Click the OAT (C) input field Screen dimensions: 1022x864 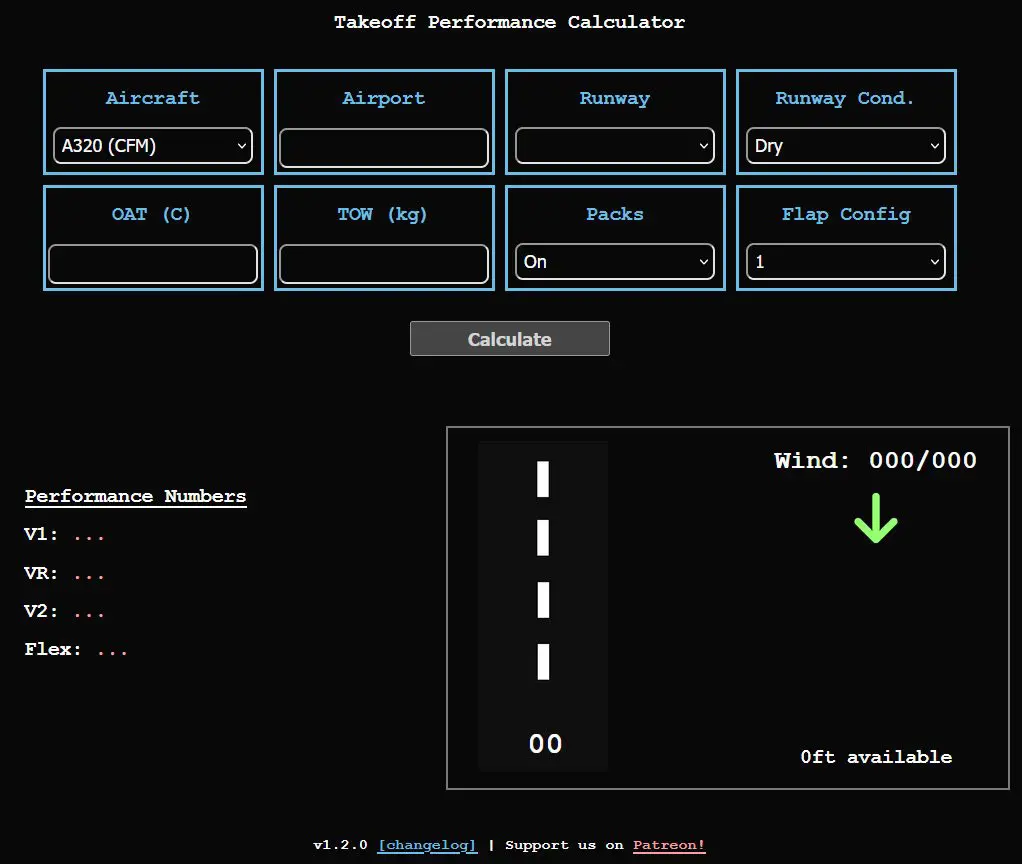pyautogui.click(x=153, y=264)
